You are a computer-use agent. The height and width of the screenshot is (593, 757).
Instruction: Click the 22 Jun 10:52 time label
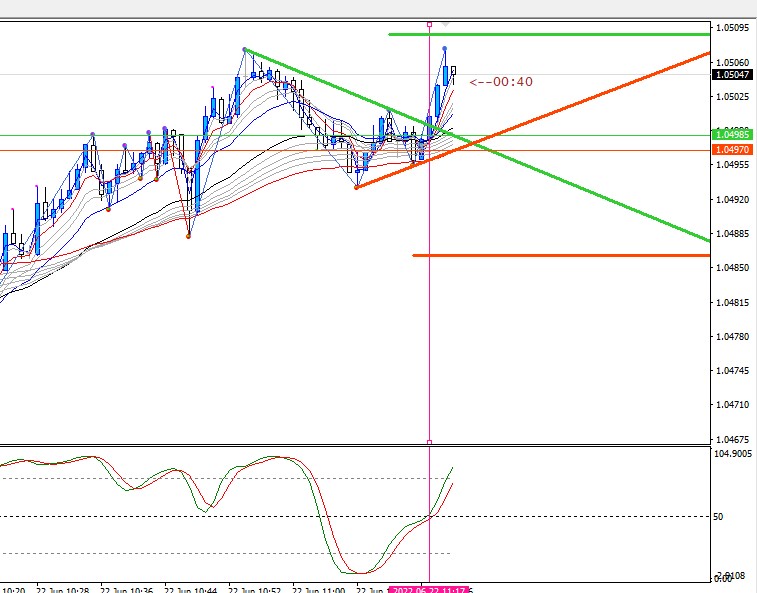coord(254,590)
